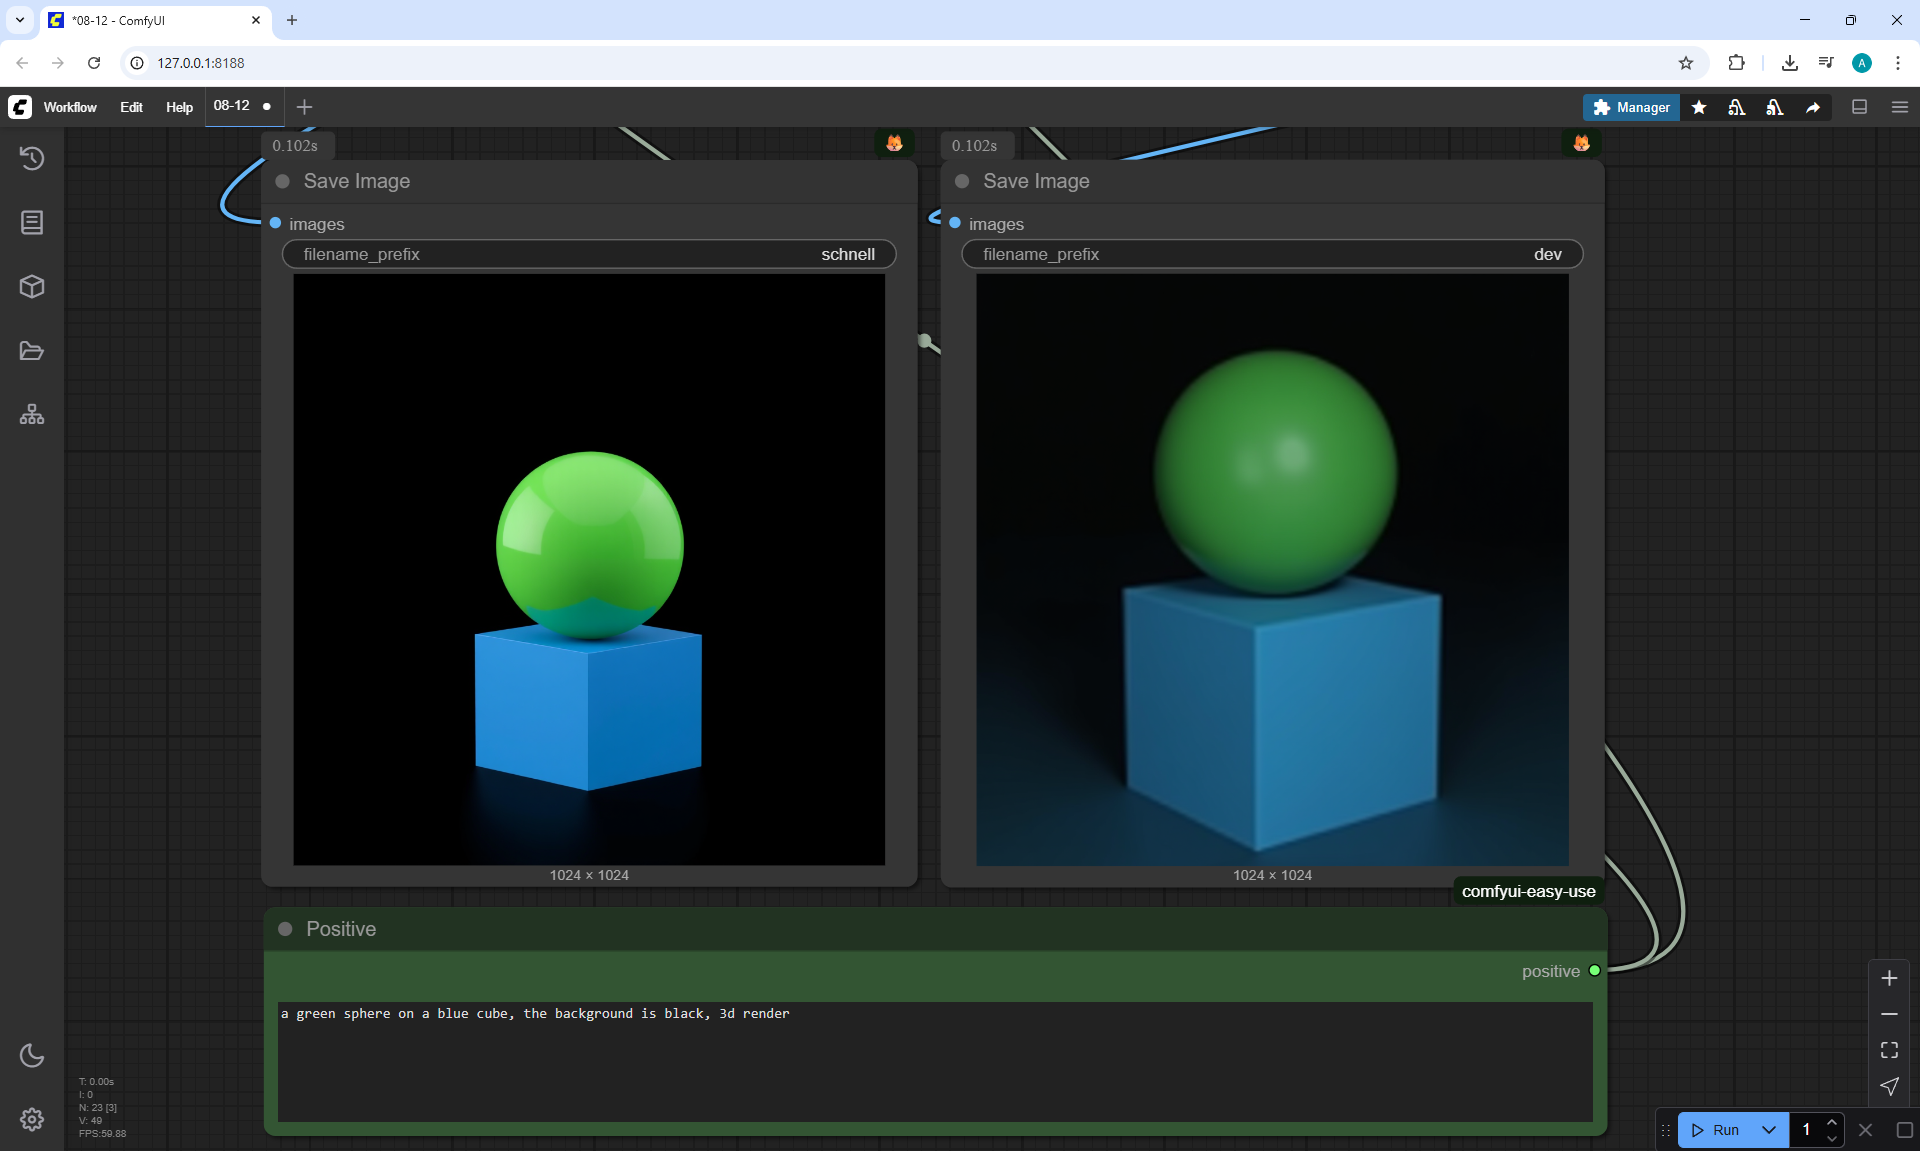The height and width of the screenshot is (1151, 1920).
Task: Click the Manager star icon
Action: pyautogui.click(x=1699, y=107)
